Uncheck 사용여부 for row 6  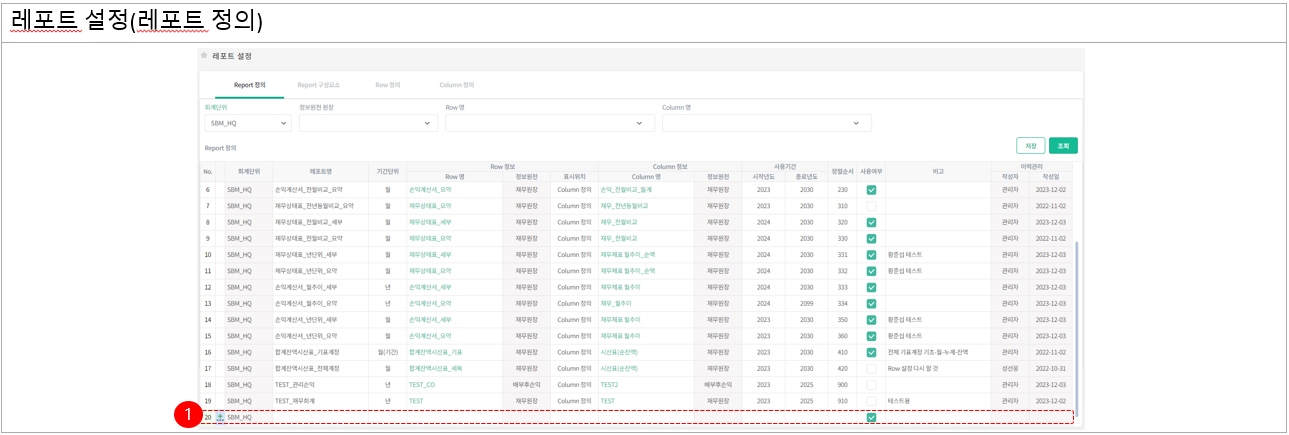pyautogui.click(x=871, y=189)
